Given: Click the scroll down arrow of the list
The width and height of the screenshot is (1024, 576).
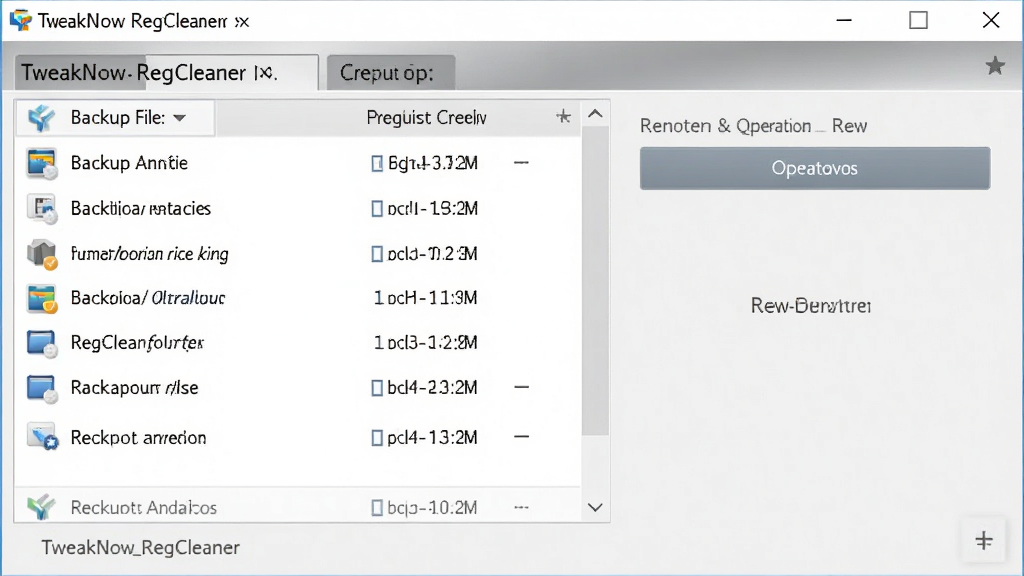Looking at the screenshot, I should tap(595, 507).
